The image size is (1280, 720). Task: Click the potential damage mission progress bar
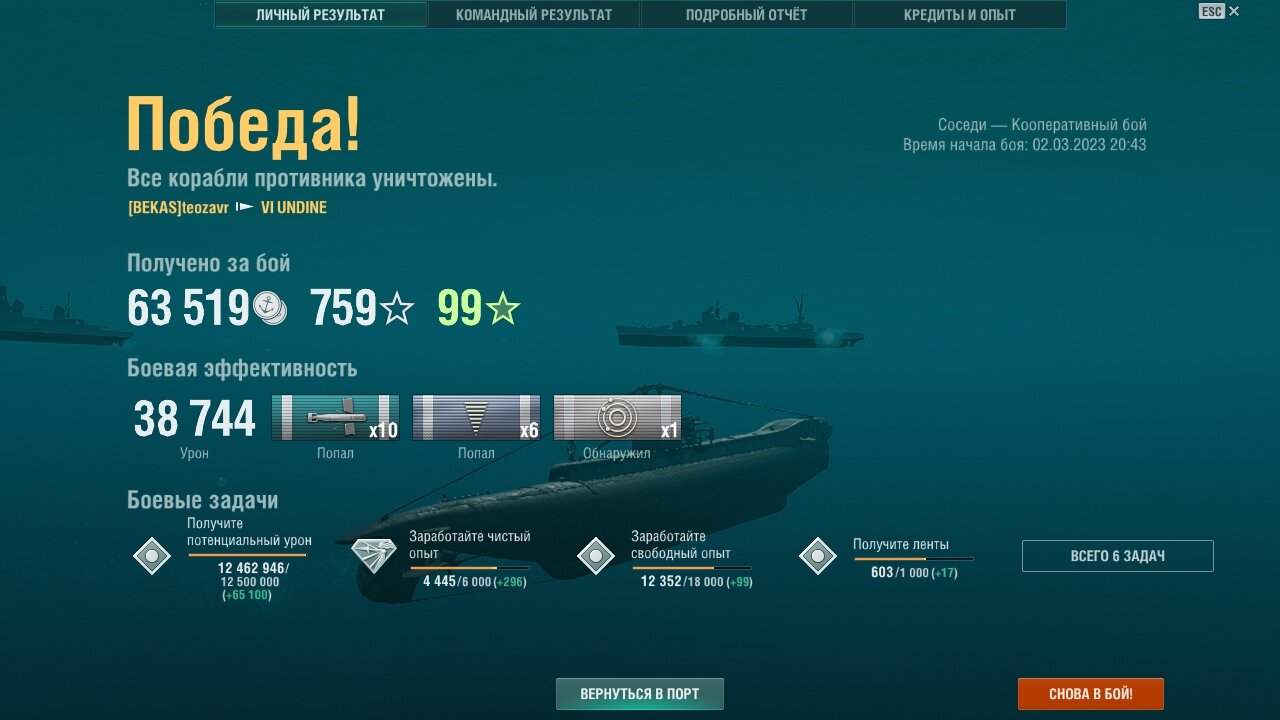coord(248,555)
